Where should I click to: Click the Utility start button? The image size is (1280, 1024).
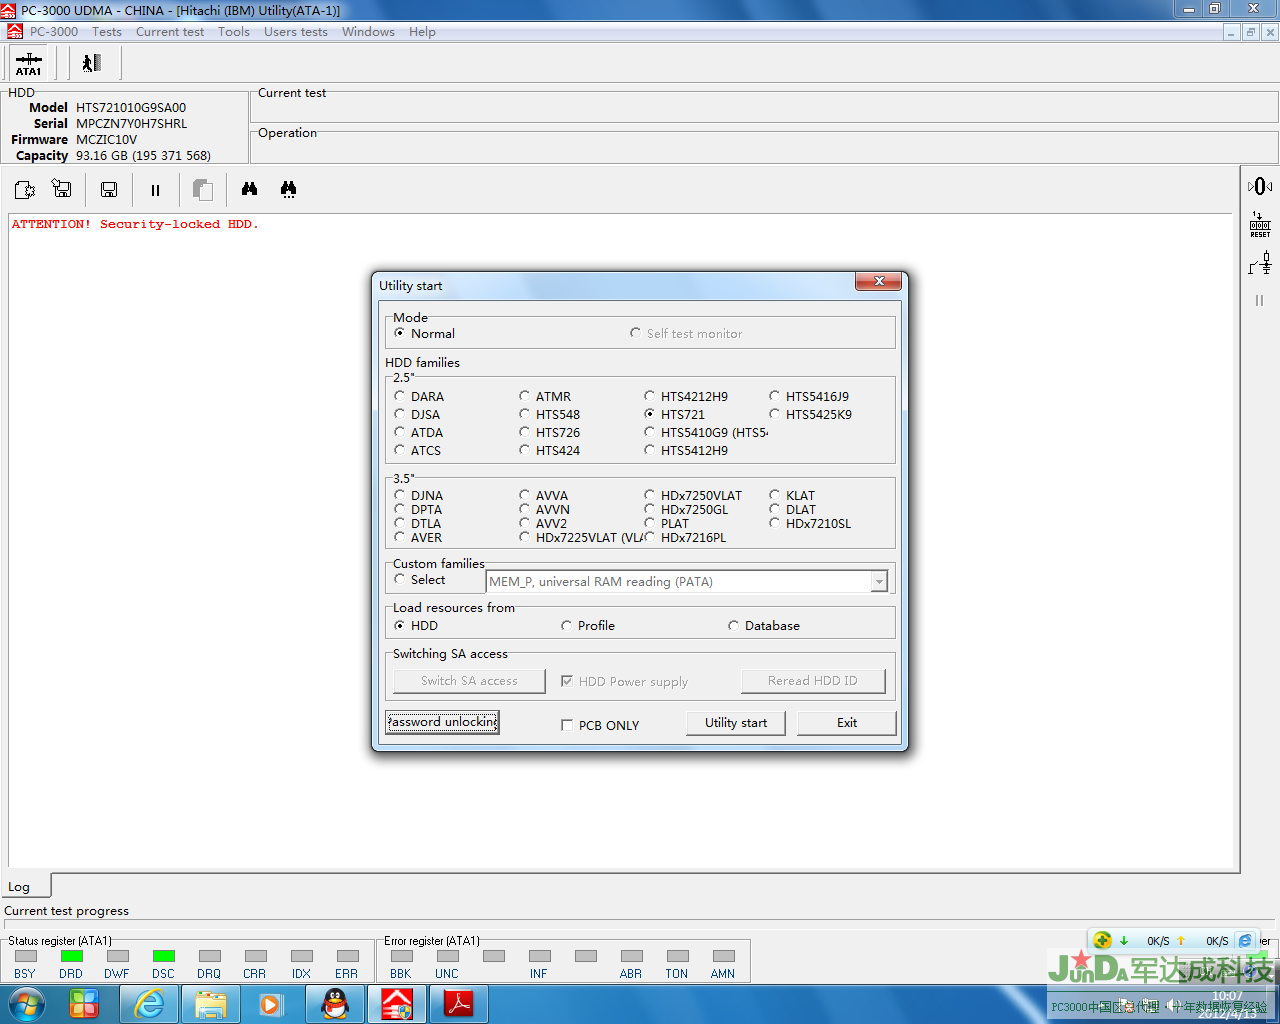click(x=736, y=723)
